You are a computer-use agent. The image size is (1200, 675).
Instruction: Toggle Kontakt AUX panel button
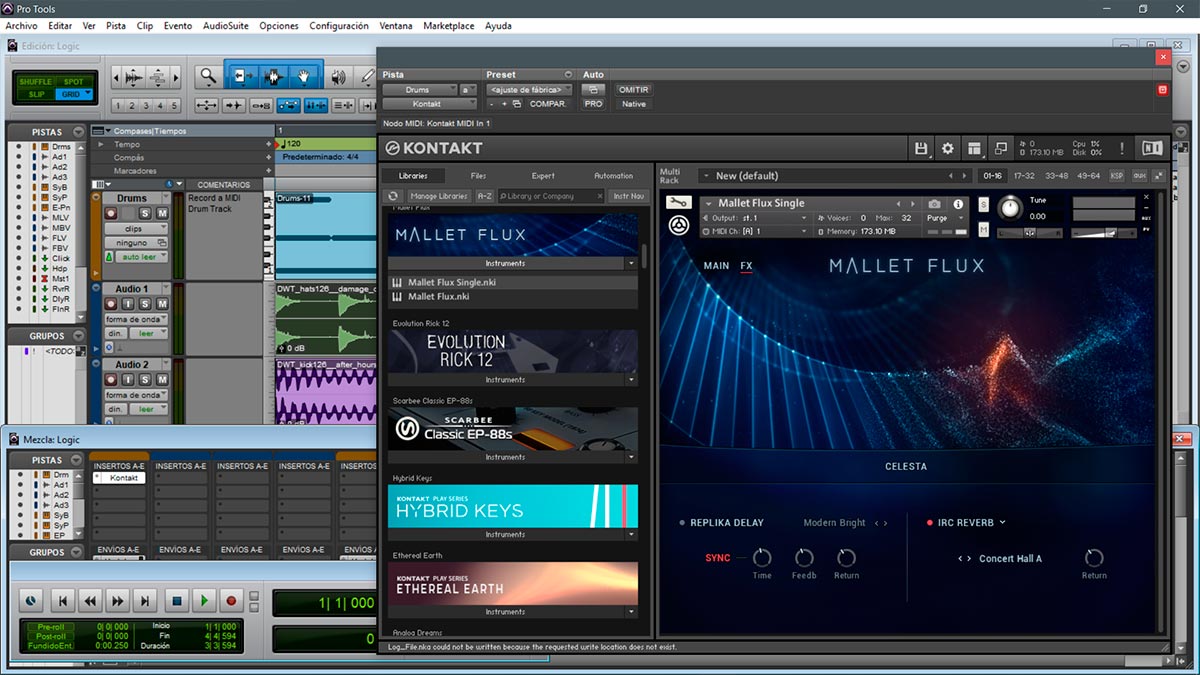(x=1139, y=176)
